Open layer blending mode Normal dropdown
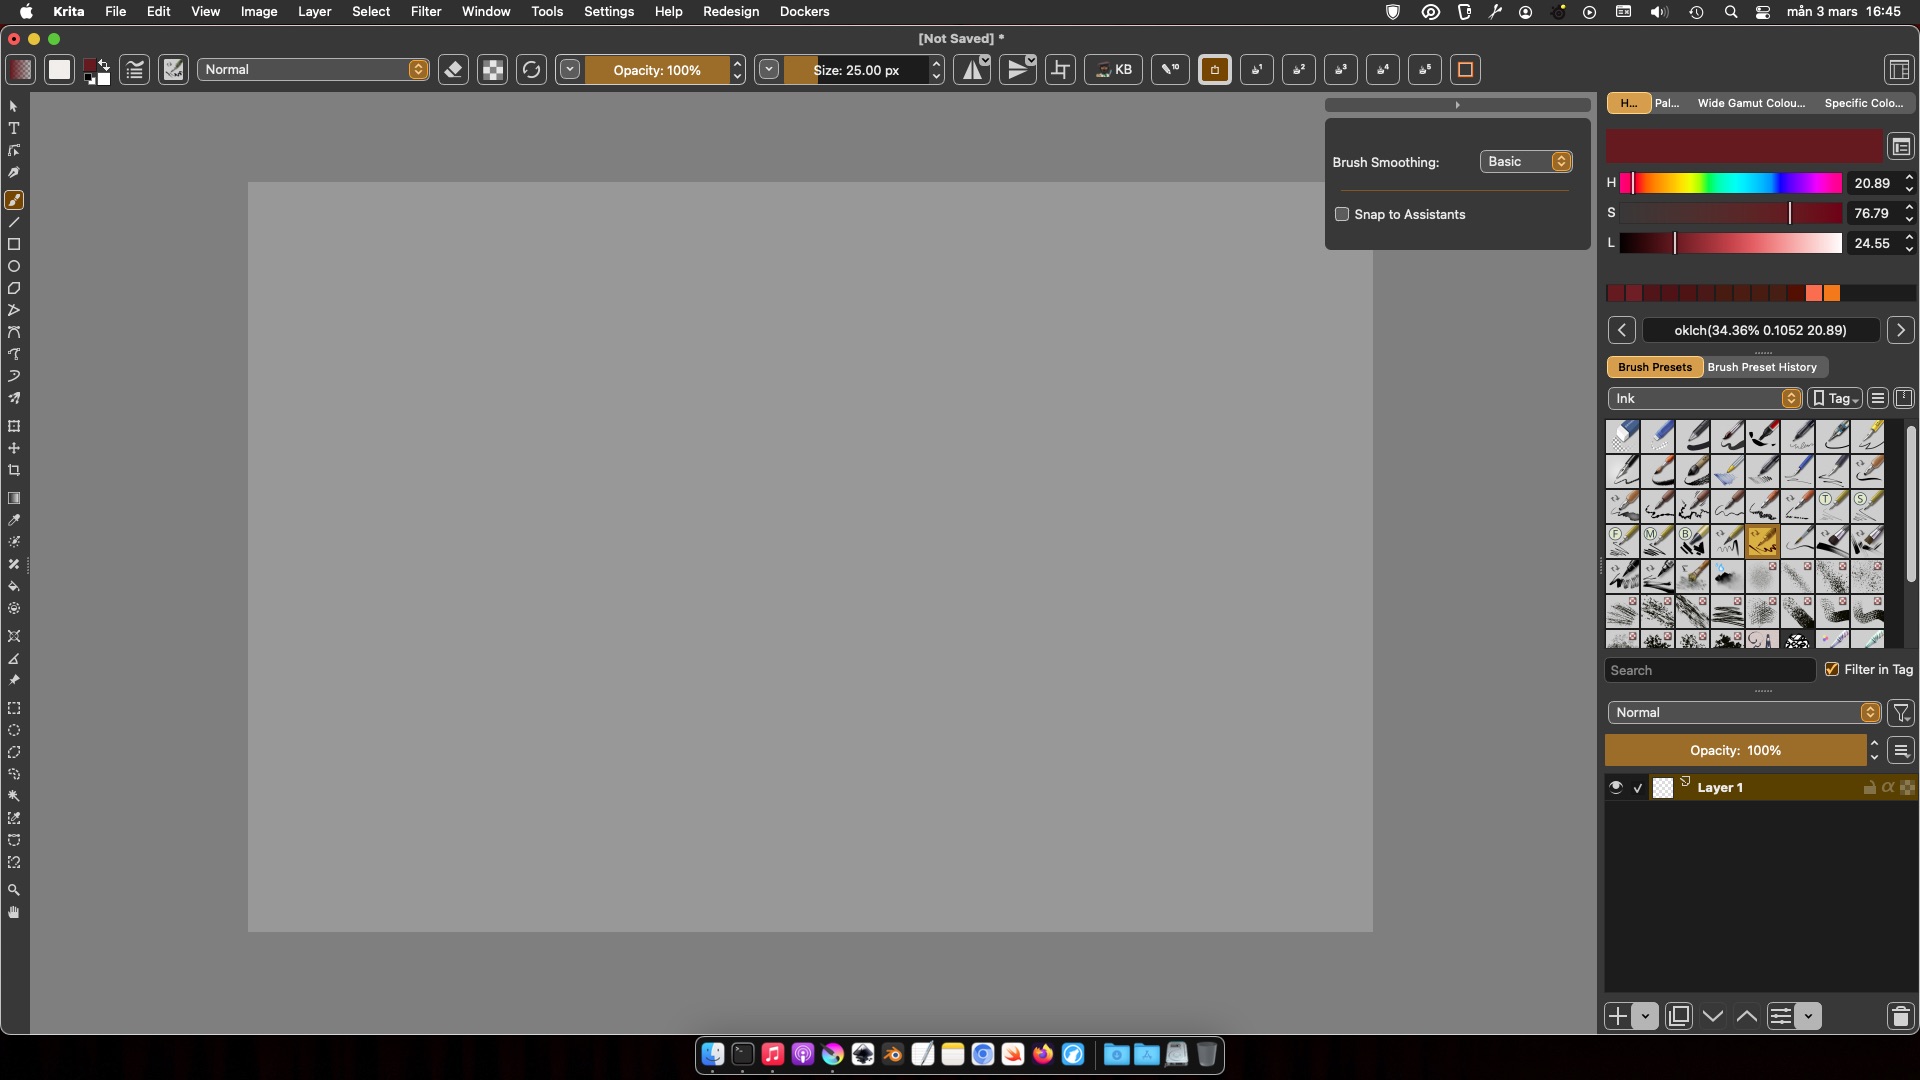Image resolution: width=1920 pixels, height=1080 pixels. (x=1744, y=712)
